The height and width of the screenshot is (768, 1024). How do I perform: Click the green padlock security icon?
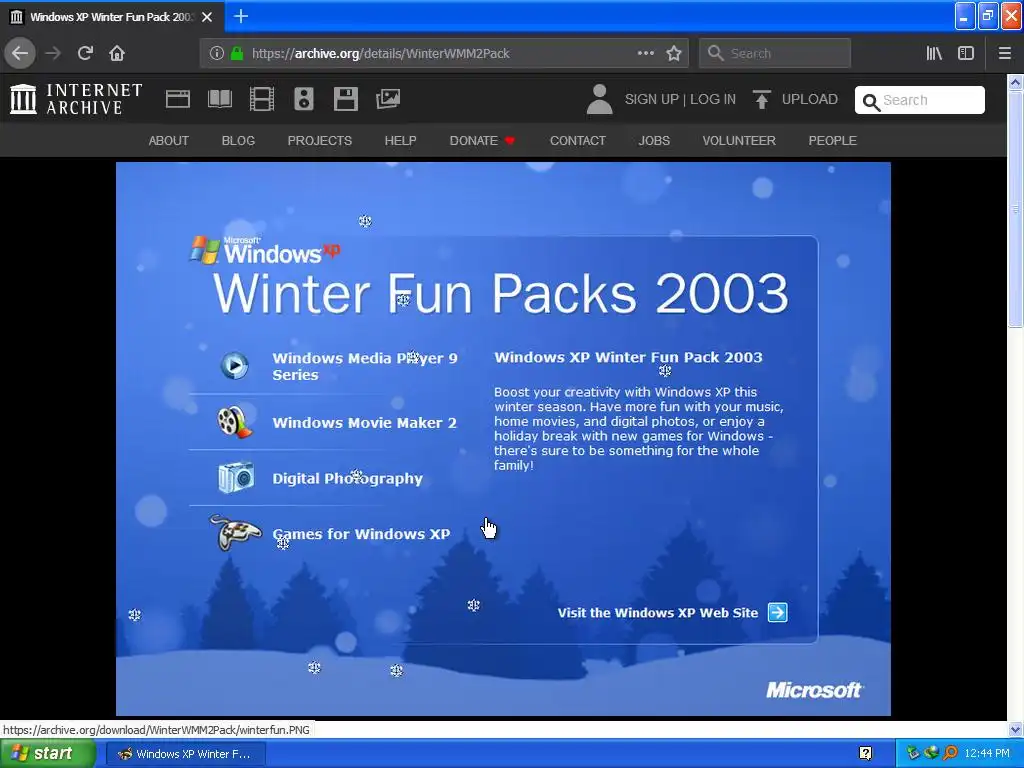pos(237,54)
